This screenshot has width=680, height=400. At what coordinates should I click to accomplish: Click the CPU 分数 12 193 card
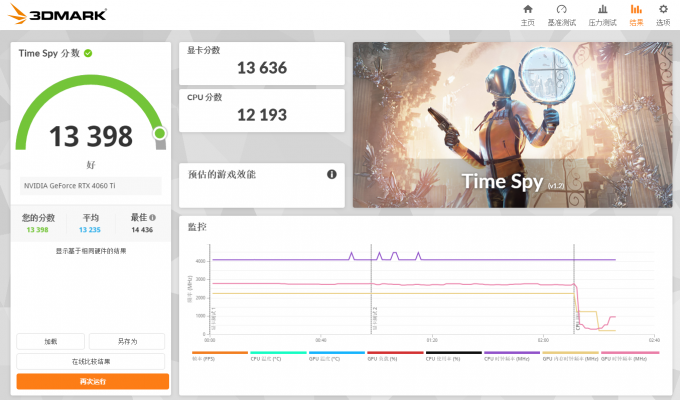tap(262, 111)
